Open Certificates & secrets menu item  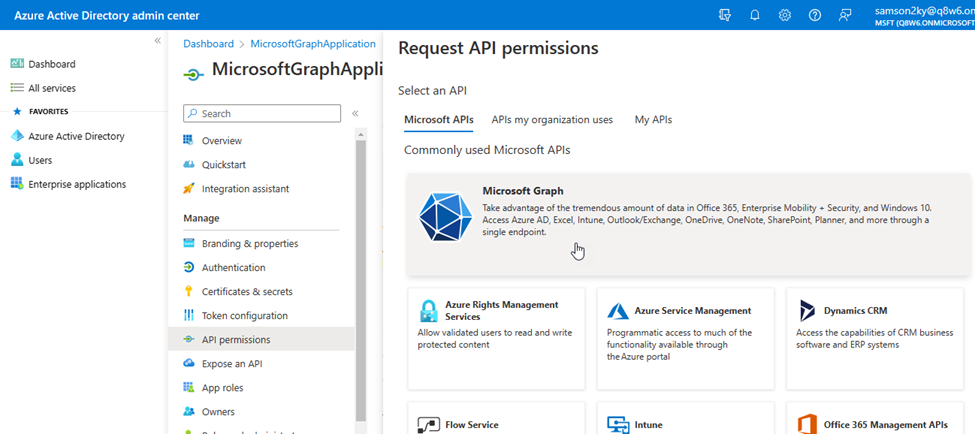(x=247, y=292)
